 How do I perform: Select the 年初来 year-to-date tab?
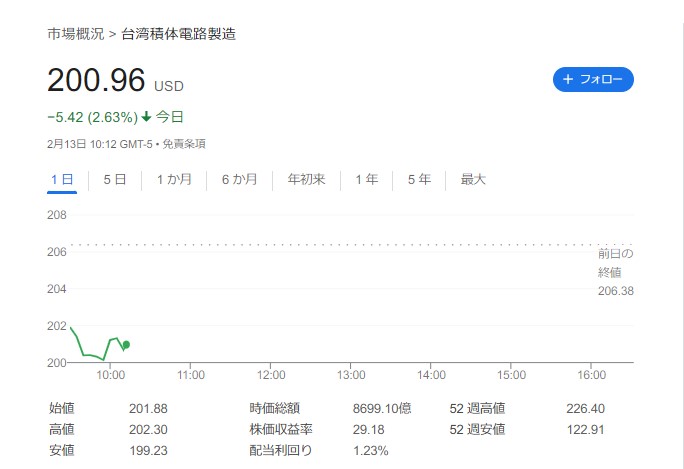point(306,179)
